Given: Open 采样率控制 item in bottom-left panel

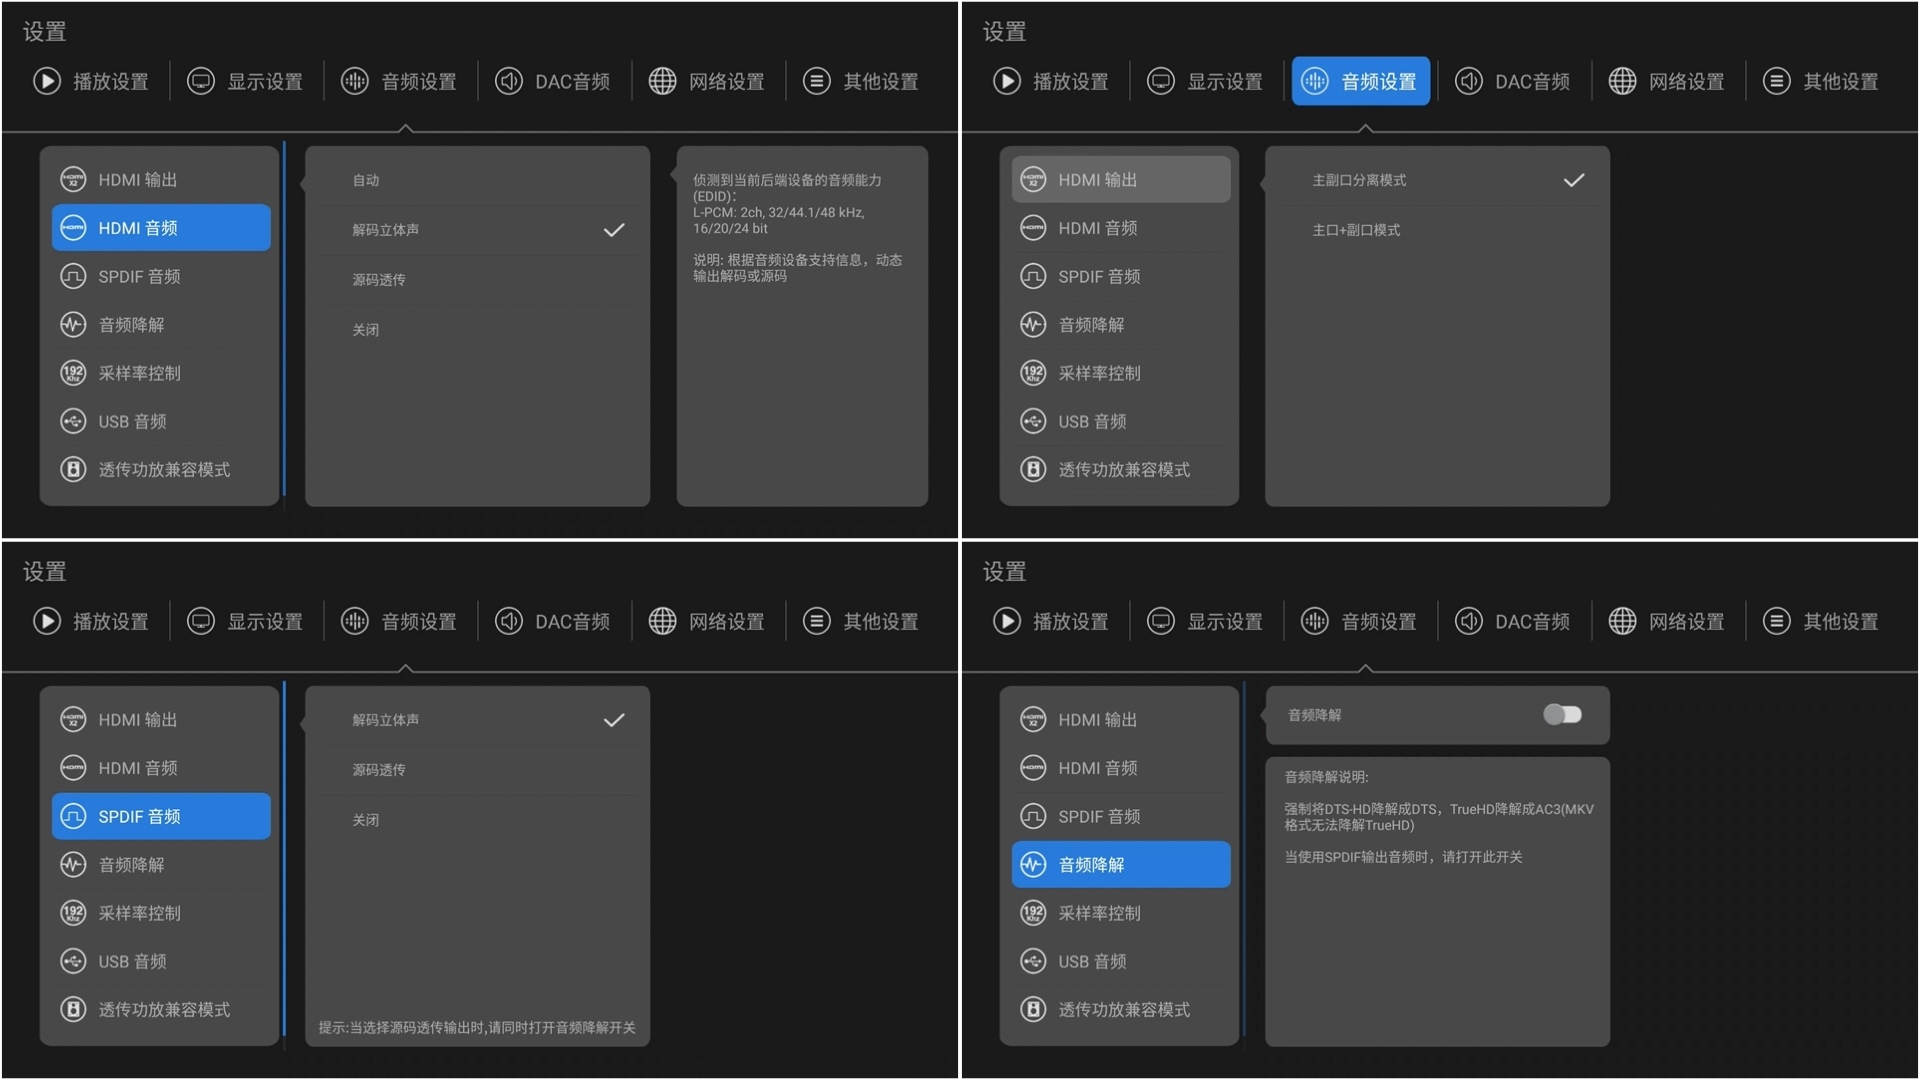Looking at the screenshot, I should [161, 913].
